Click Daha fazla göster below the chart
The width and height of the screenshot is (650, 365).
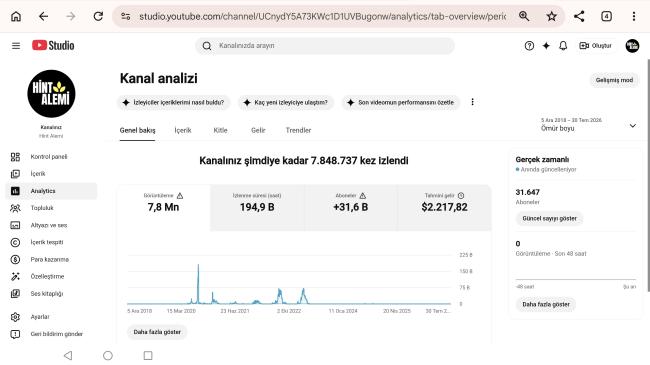point(157,332)
